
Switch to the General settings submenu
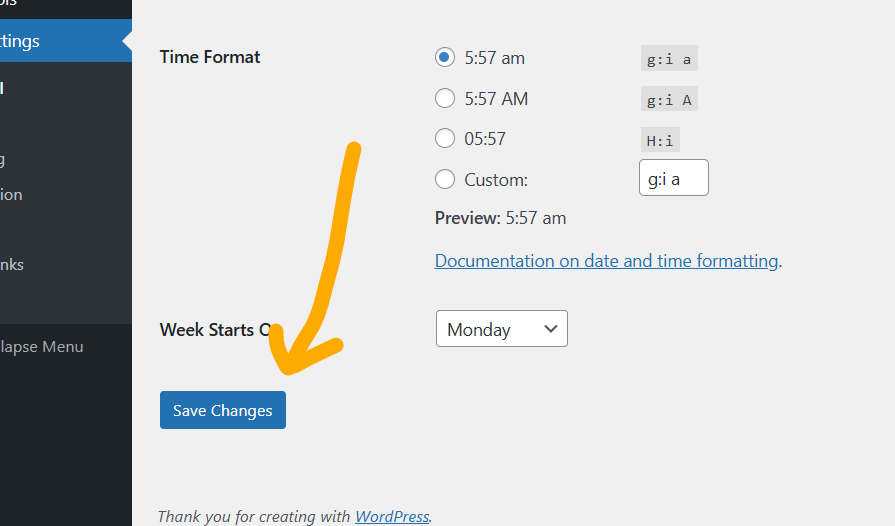[3, 88]
